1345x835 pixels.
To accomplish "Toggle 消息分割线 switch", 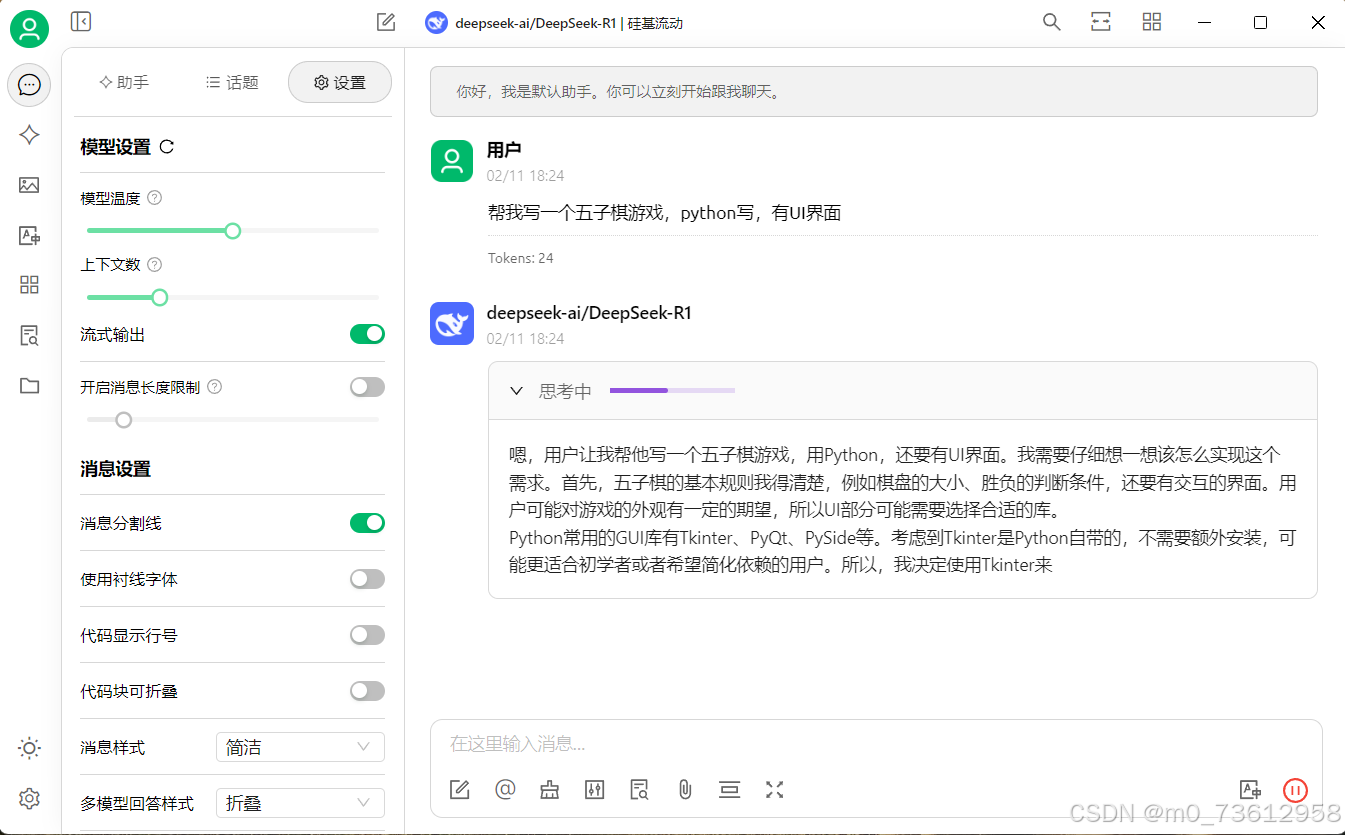I will click(367, 523).
